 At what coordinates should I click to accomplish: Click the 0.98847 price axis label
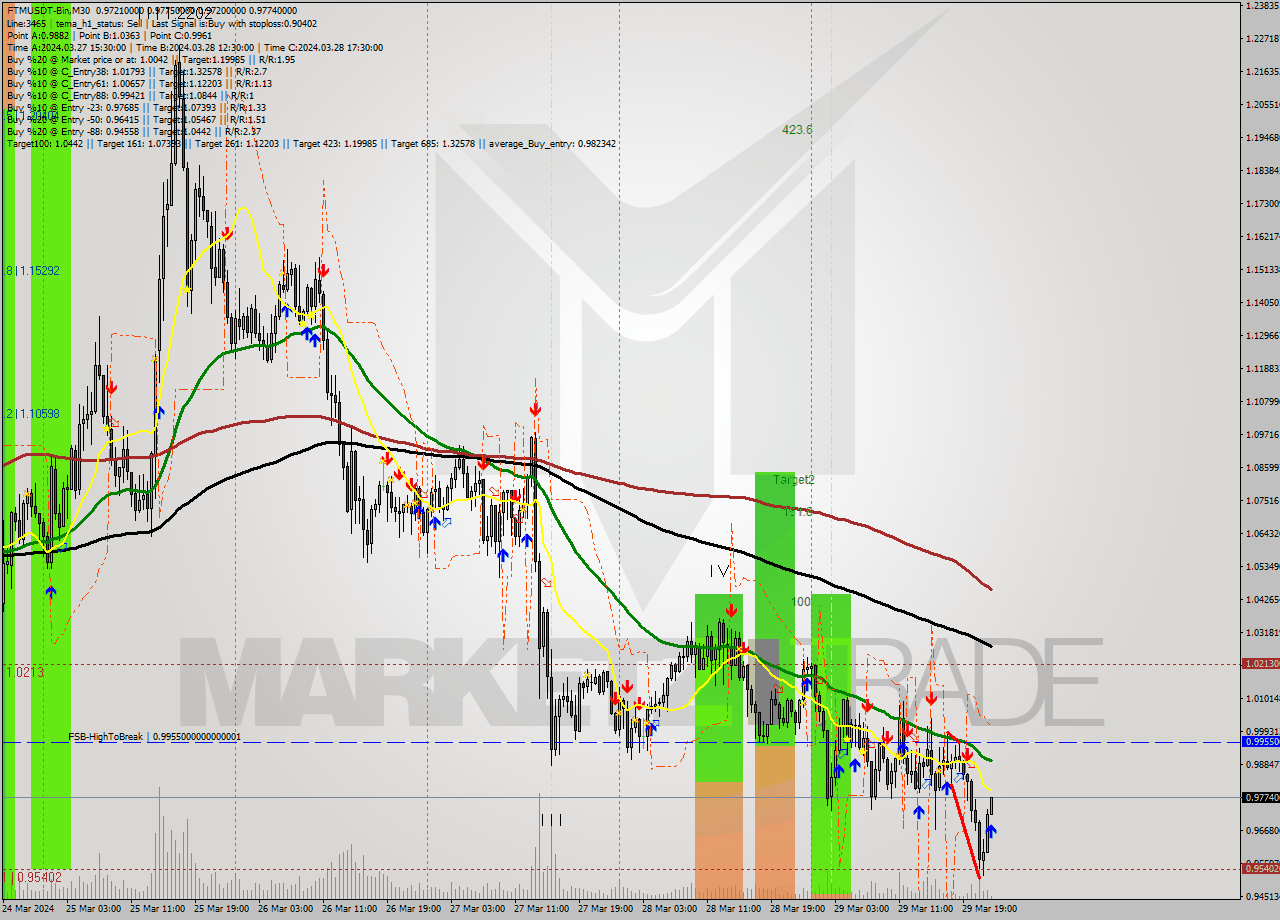[x=1261, y=764]
